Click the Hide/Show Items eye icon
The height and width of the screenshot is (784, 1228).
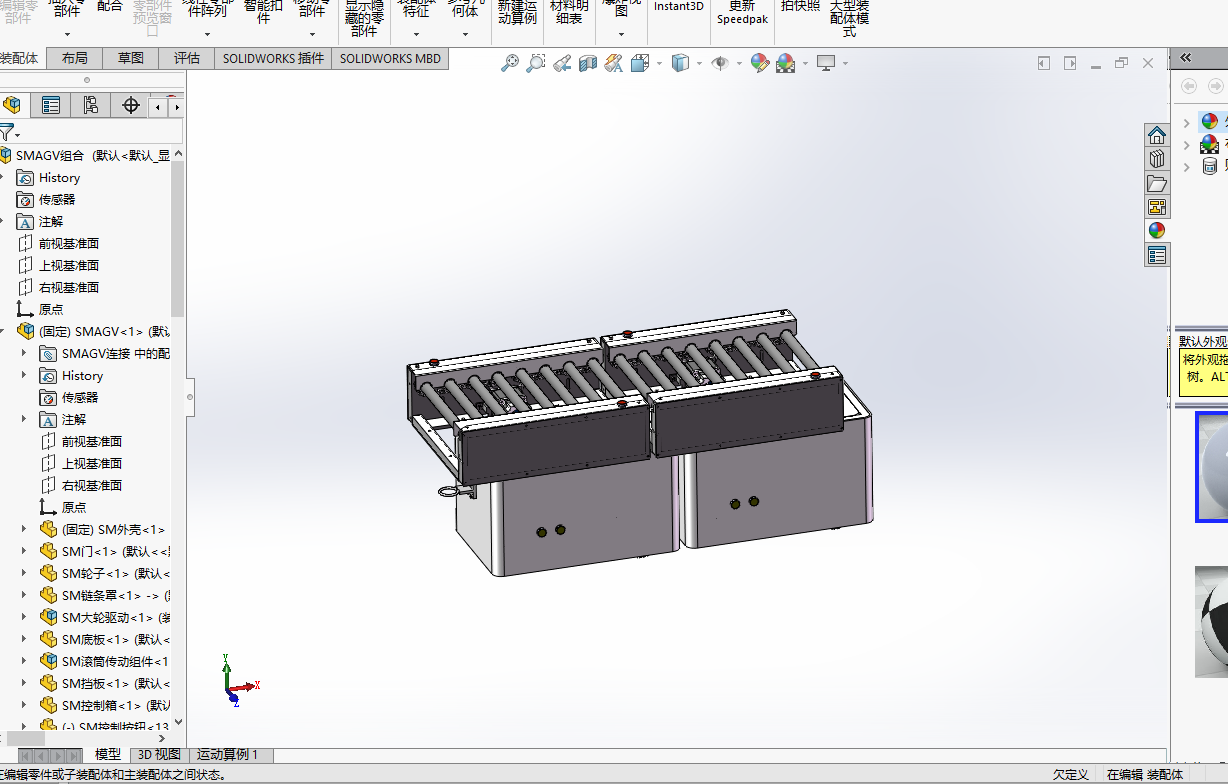[x=720, y=63]
